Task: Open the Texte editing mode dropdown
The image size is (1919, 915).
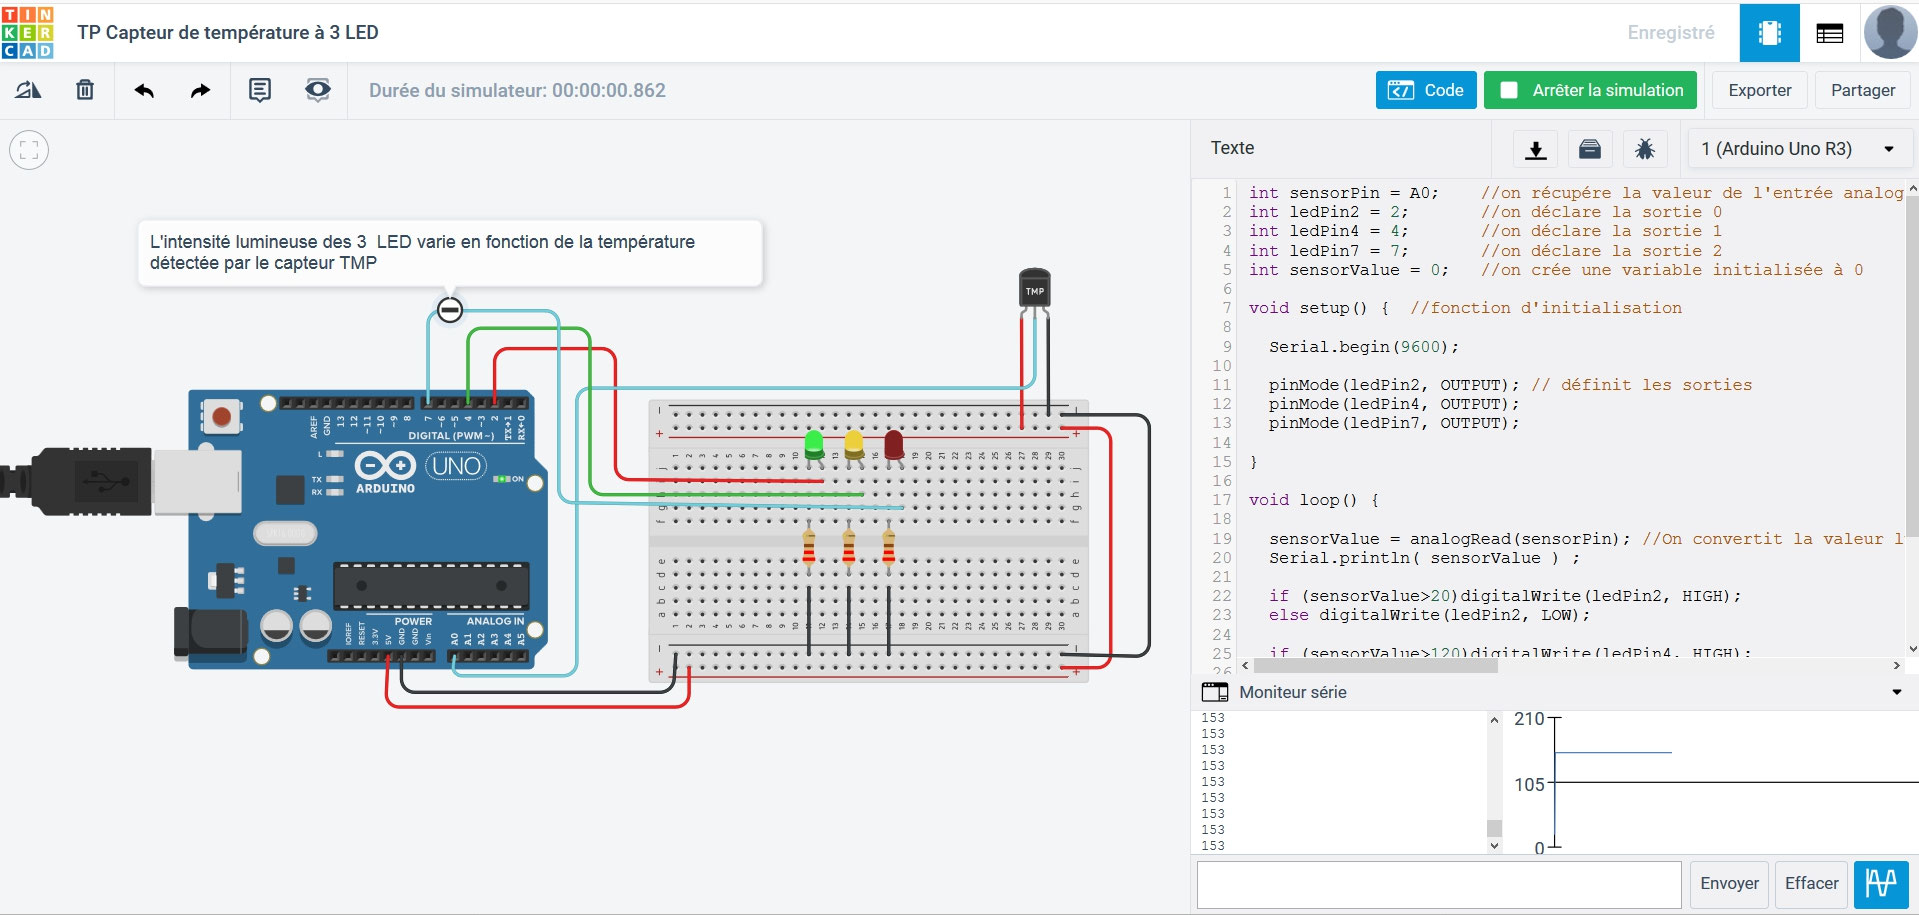Action: pyautogui.click(x=1232, y=148)
